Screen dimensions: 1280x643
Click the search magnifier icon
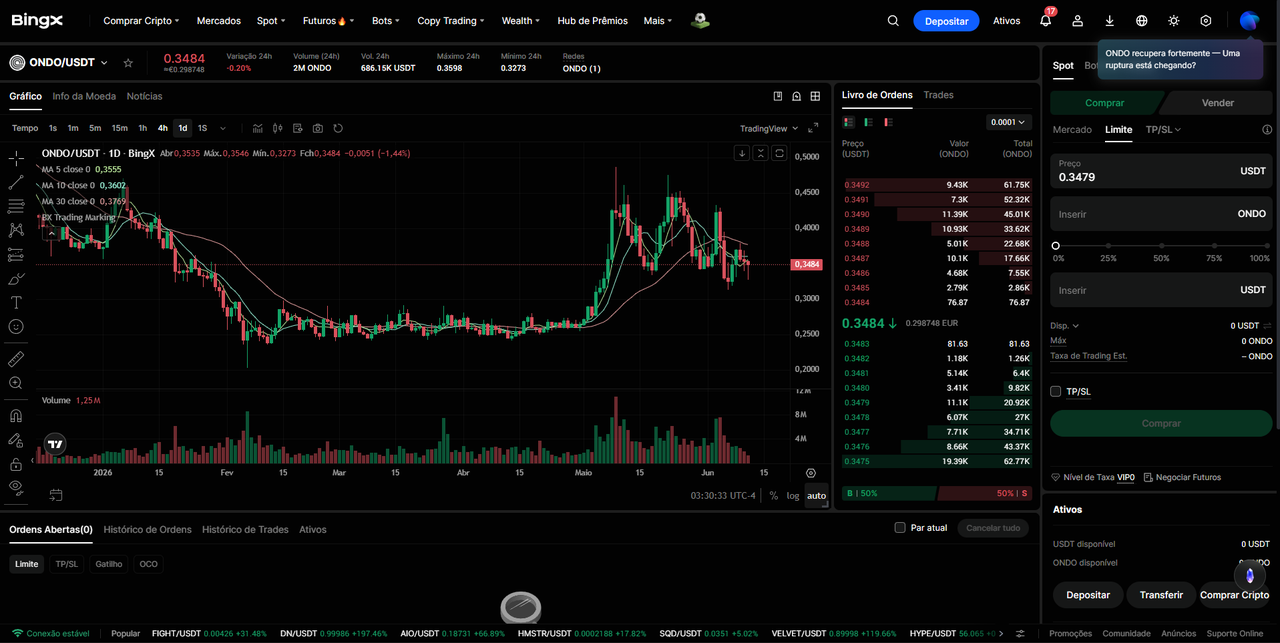(x=894, y=20)
